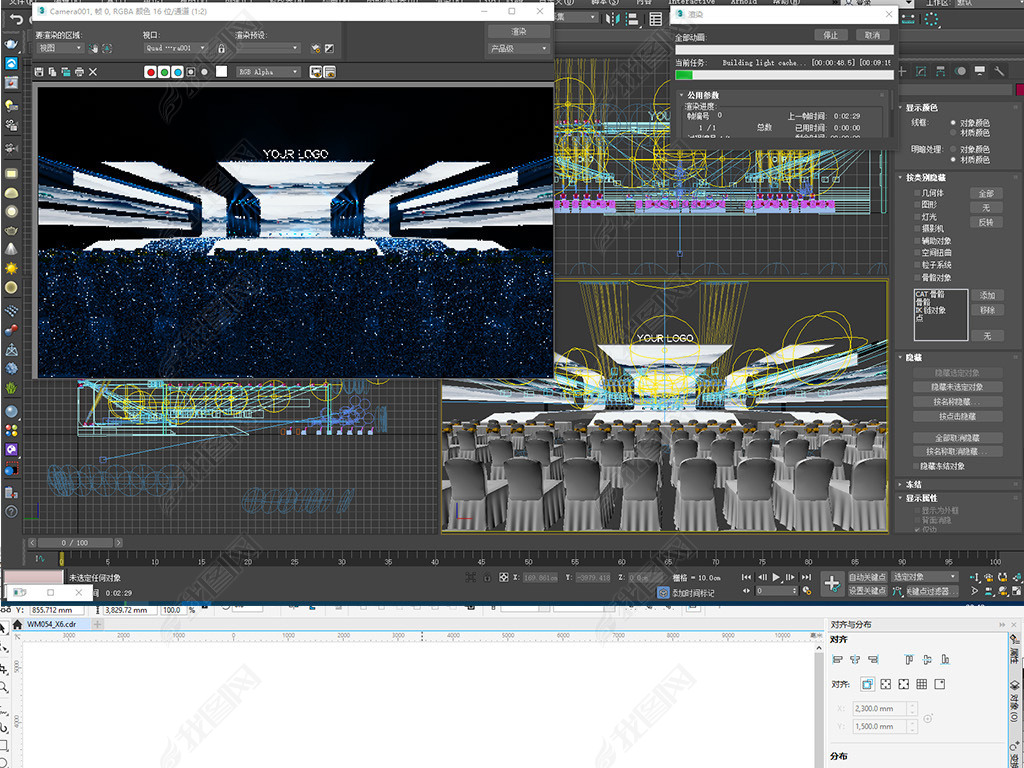Toggle alpha channel display button
This screenshot has width=1024, height=768.
pos(191,72)
